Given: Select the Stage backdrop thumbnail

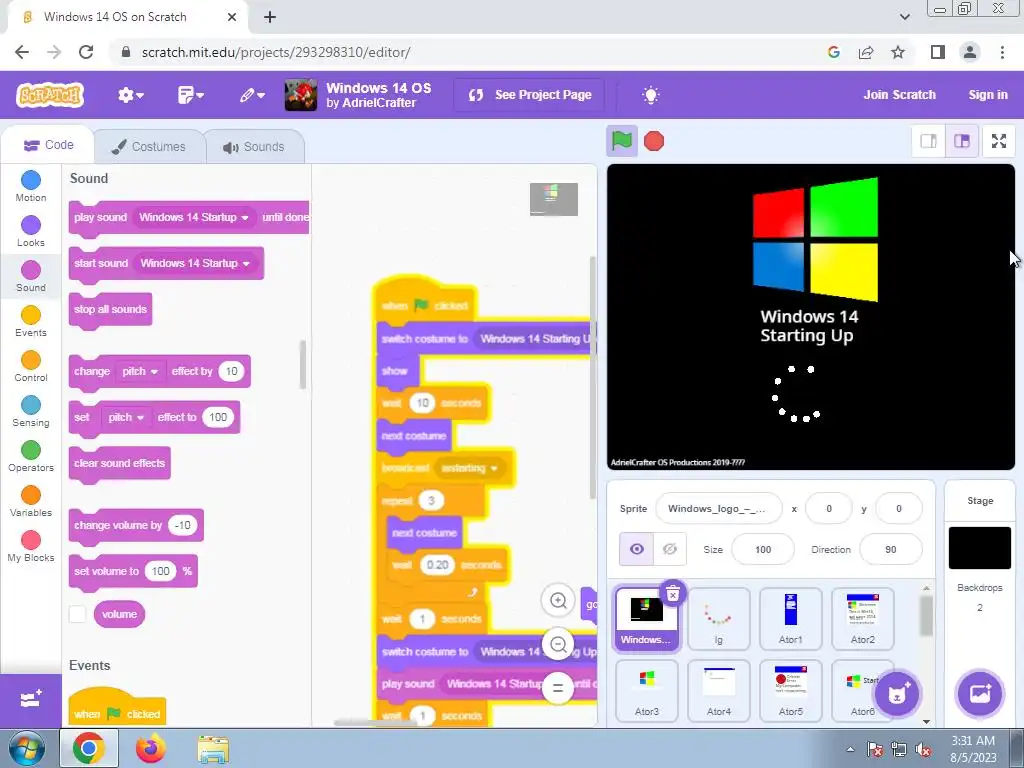Looking at the screenshot, I should [x=980, y=548].
